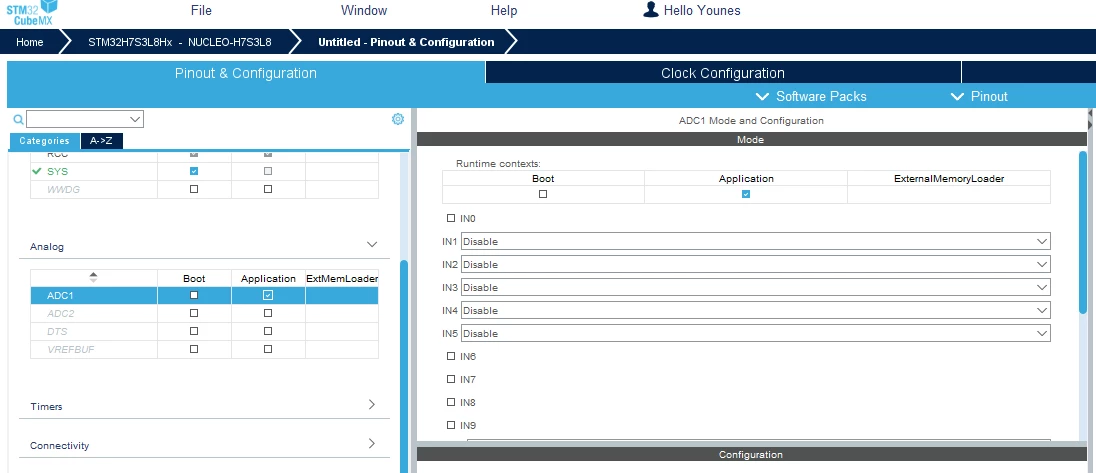Click Hello Younes account link

702,10
